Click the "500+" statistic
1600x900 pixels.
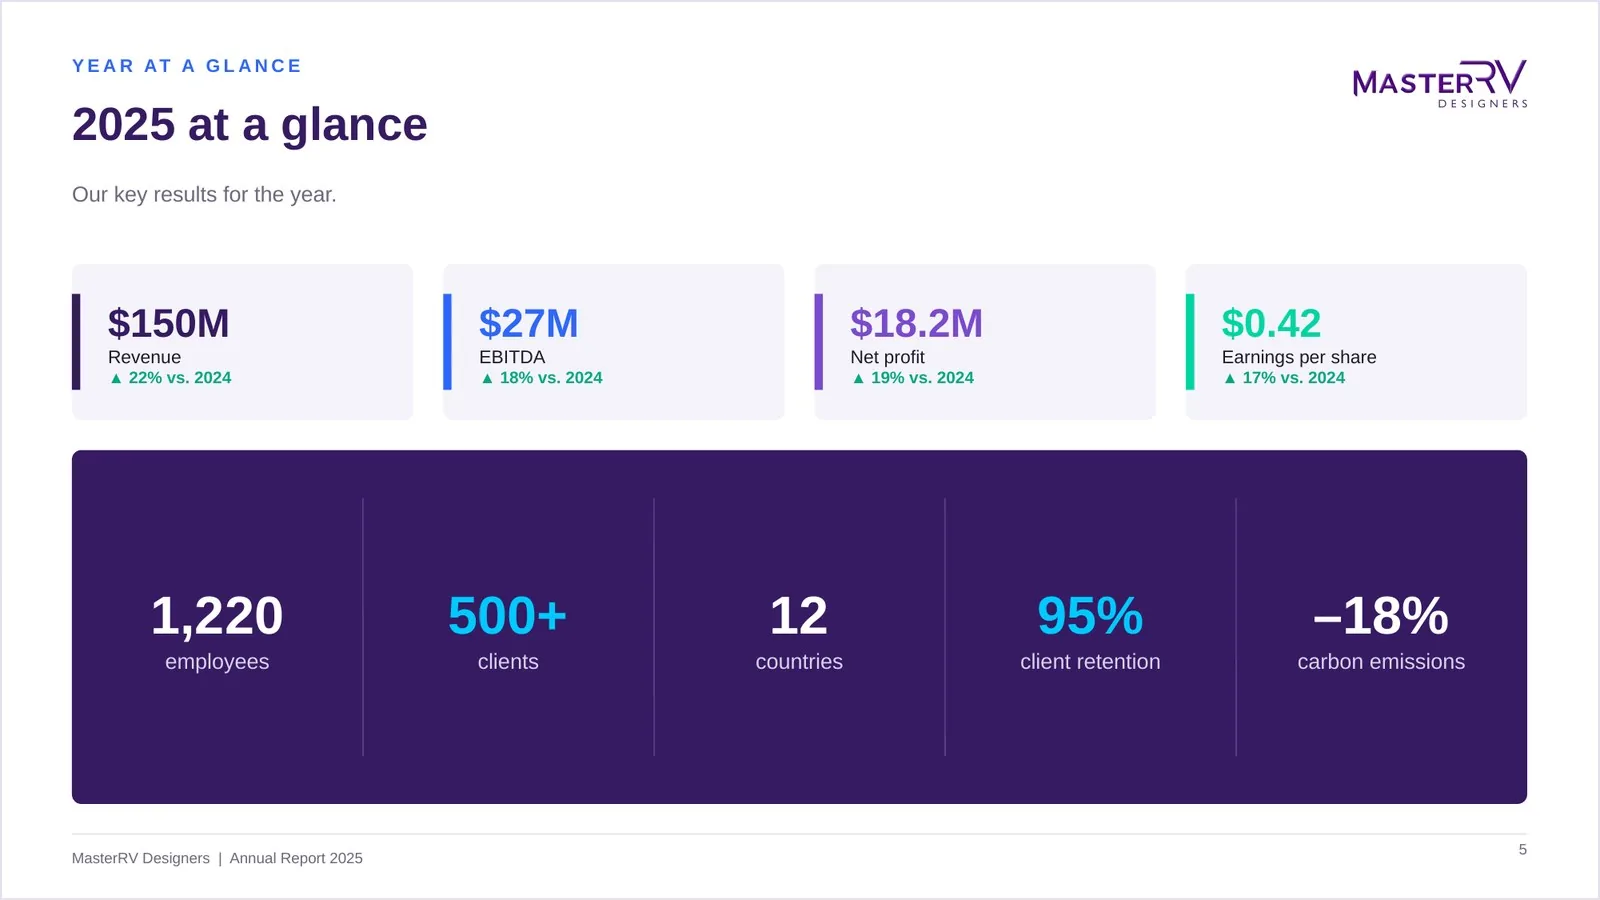508,616
